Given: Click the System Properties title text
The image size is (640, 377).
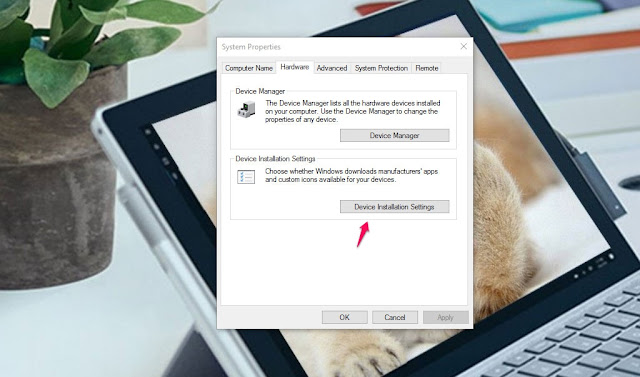Looking at the screenshot, I should (251, 47).
